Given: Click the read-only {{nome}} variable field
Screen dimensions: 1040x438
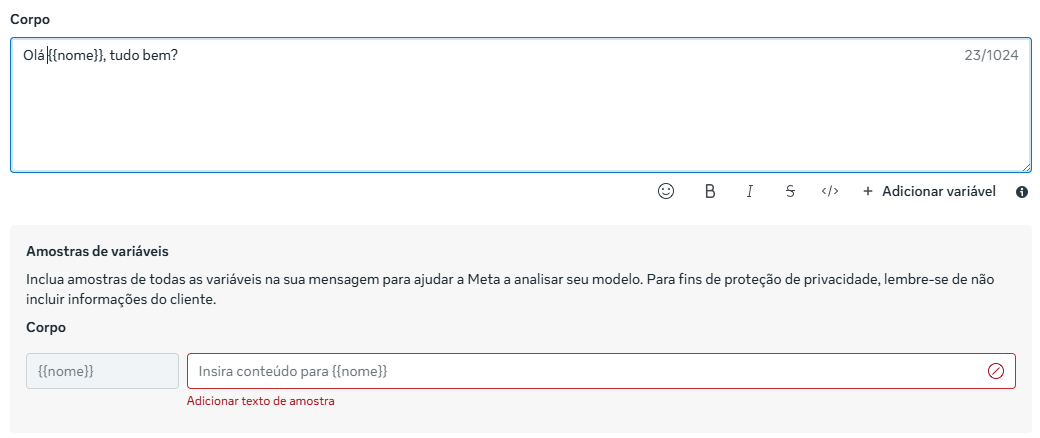Looking at the screenshot, I should (x=102, y=371).
